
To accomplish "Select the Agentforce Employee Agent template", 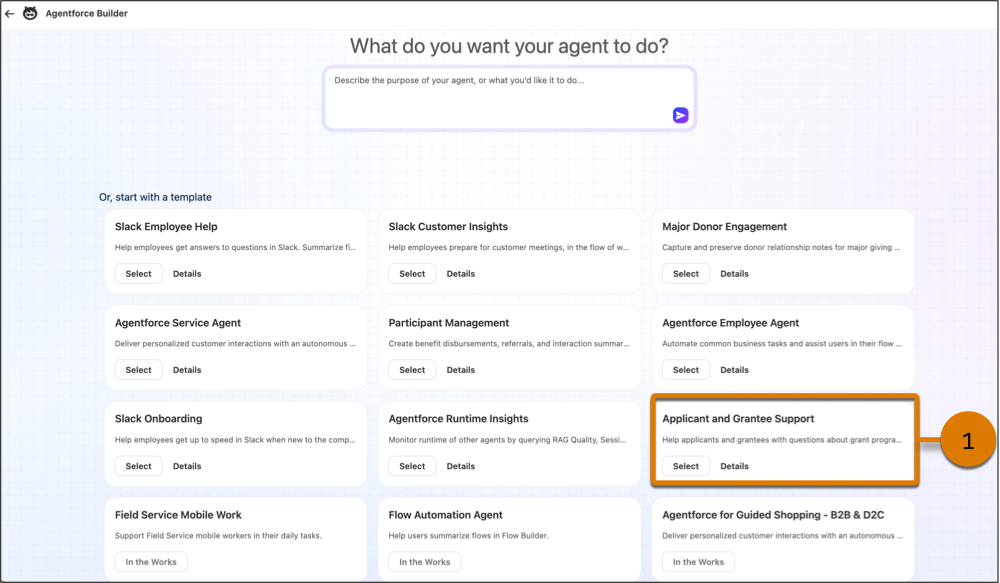I will 686,370.
